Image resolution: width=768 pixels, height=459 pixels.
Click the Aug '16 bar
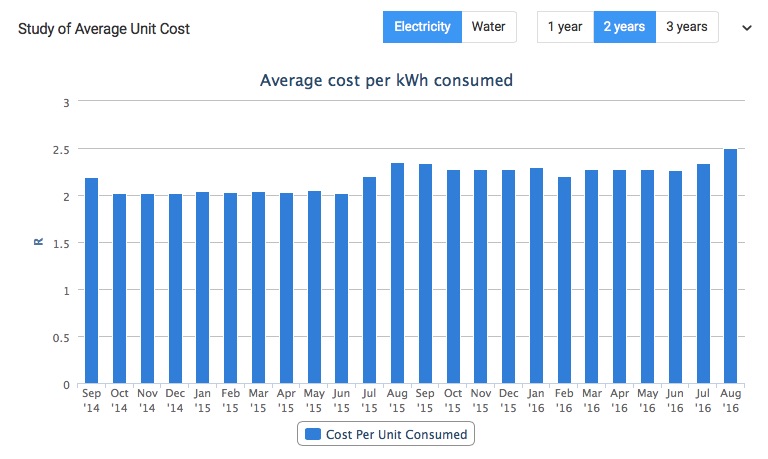(x=731, y=267)
